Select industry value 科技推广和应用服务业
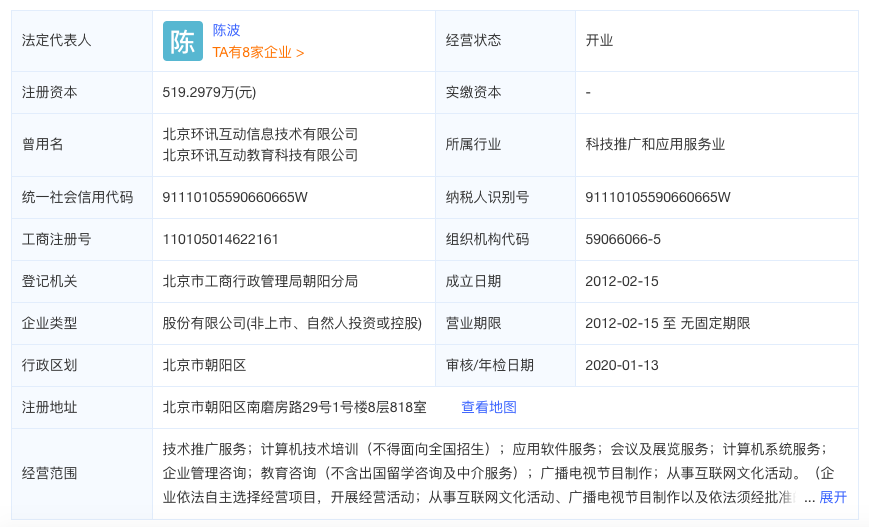Screen dimensions: 869x527 click(655, 145)
